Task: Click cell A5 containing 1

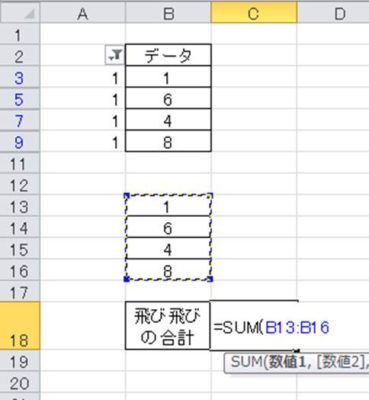Action: (x=83, y=98)
